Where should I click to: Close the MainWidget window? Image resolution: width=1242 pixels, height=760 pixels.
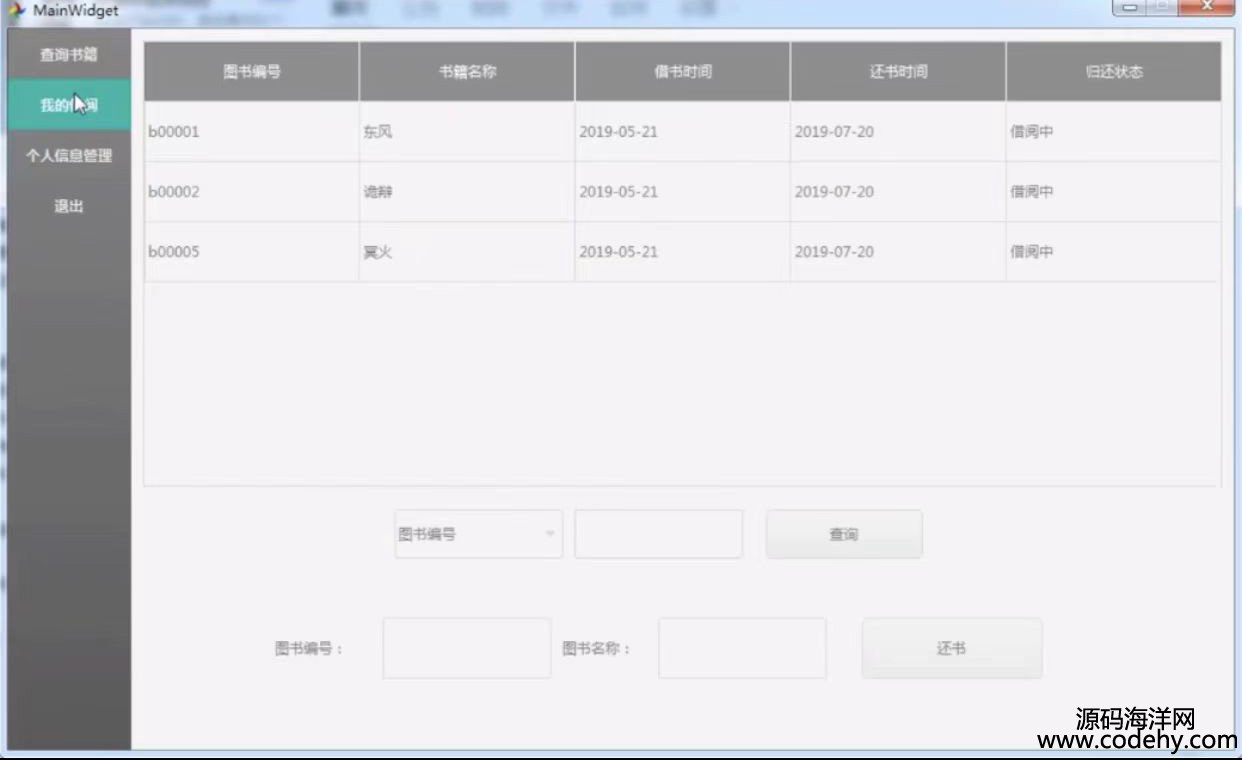(x=1205, y=8)
